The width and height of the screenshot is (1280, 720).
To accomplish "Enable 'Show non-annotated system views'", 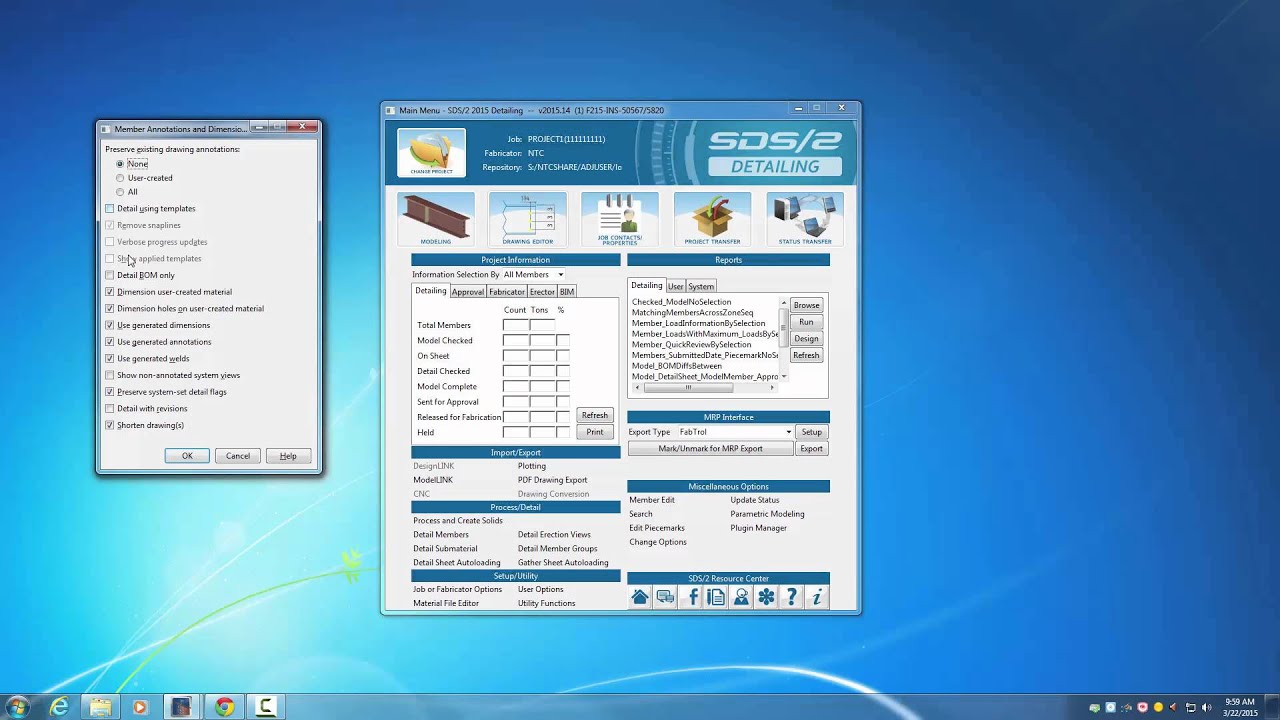I will [110, 375].
